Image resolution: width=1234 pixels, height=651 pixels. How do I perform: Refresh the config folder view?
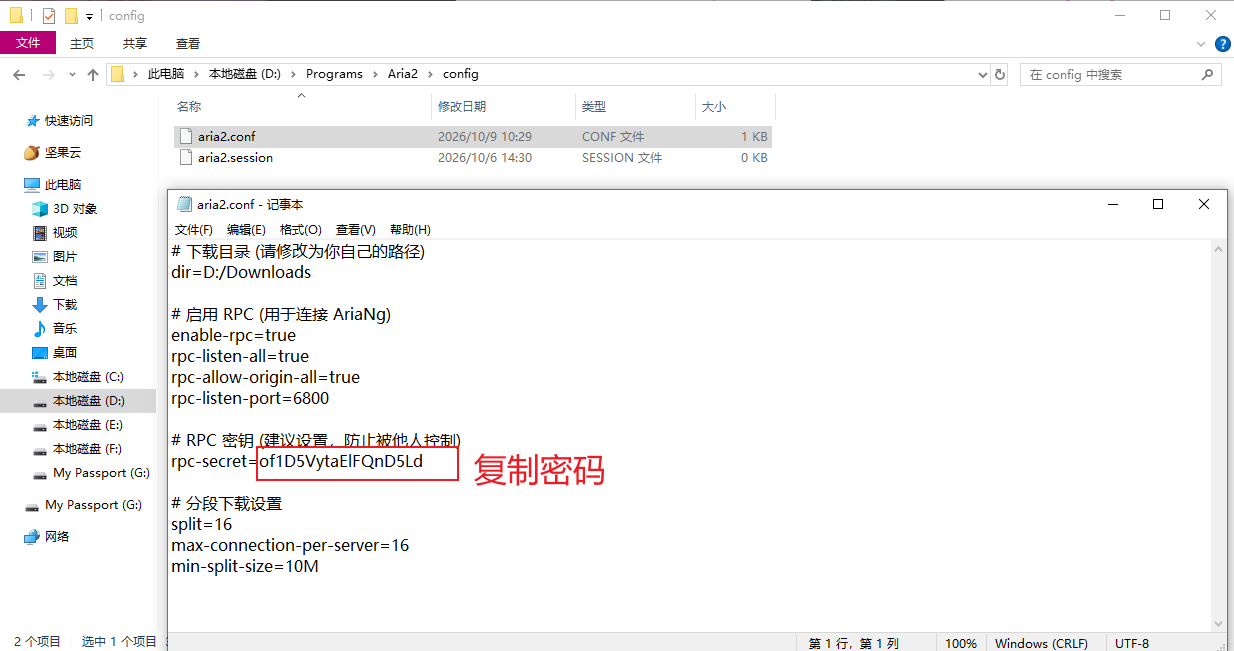1000,74
